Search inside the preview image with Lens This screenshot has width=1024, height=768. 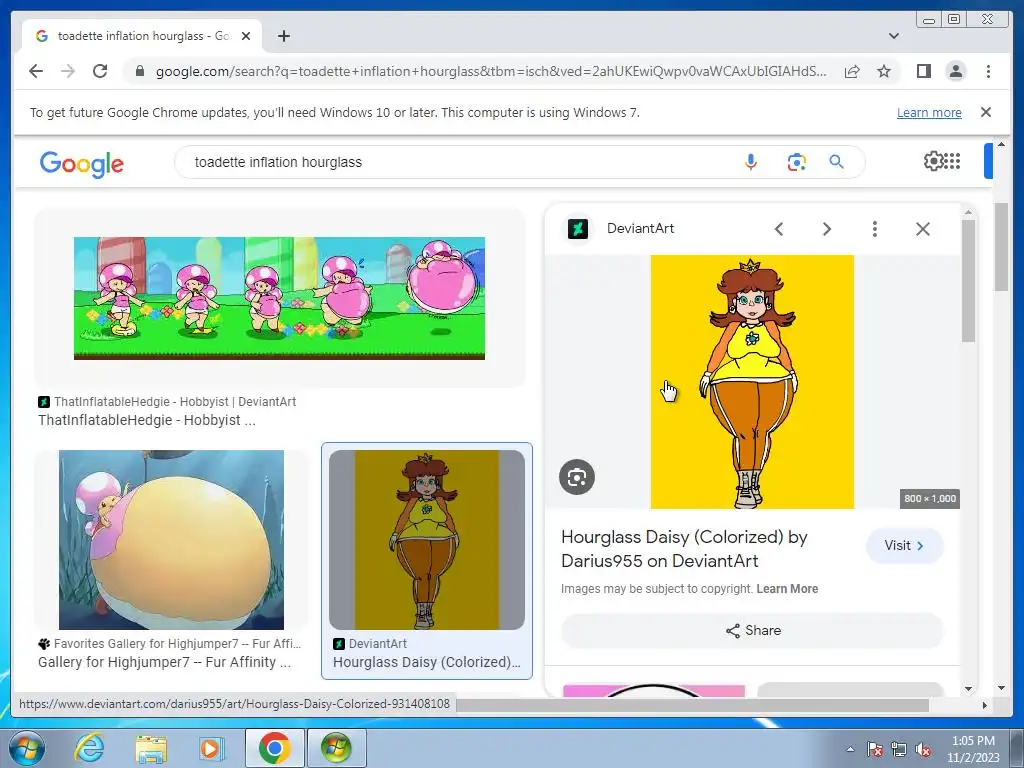(x=577, y=477)
